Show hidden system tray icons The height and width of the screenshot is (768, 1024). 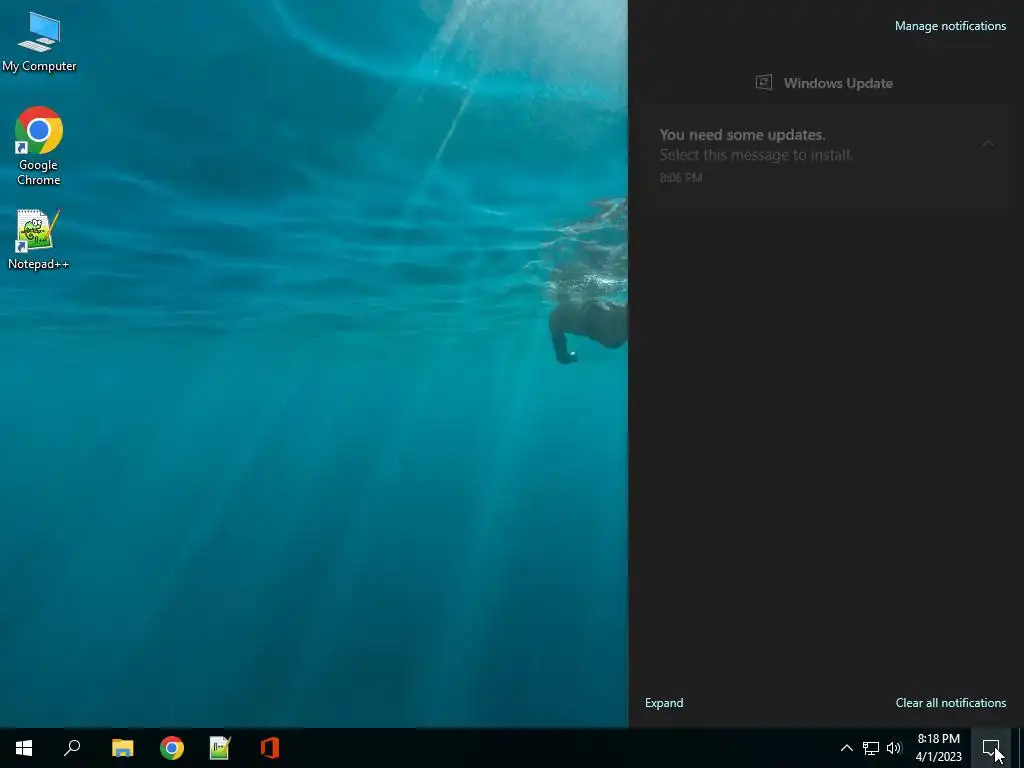[846, 748]
